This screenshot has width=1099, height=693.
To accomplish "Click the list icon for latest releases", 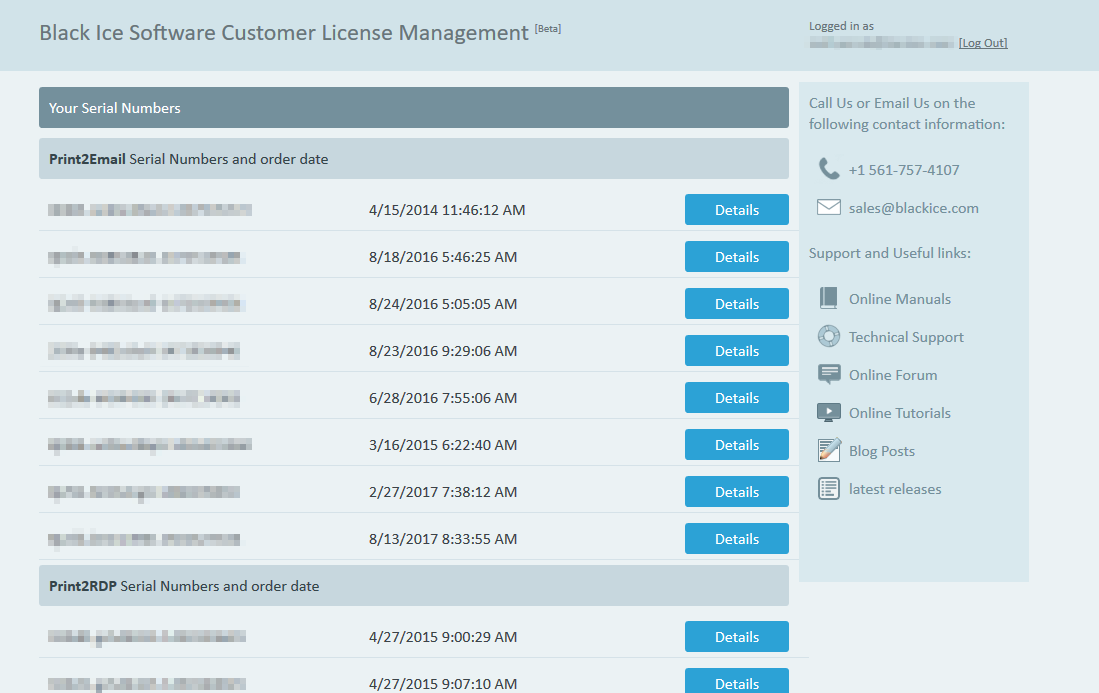I will [x=828, y=488].
